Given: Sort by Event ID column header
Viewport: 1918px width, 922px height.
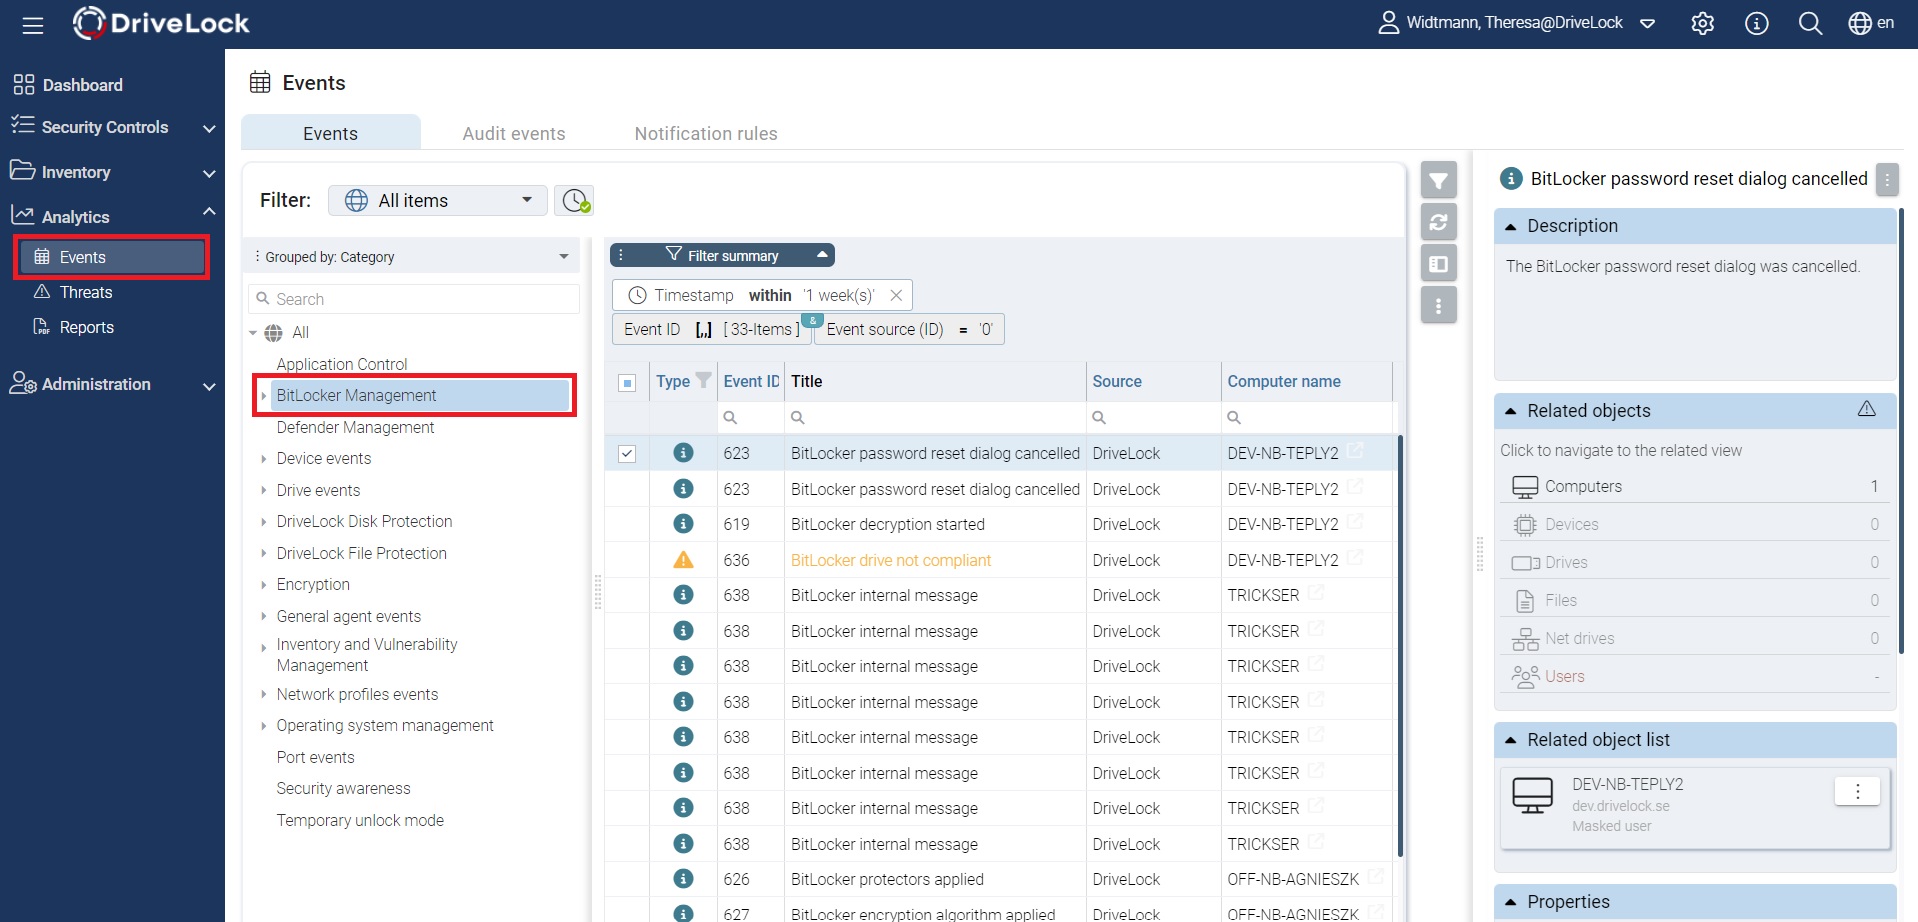Looking at the screenshot, I should (751, 381).
